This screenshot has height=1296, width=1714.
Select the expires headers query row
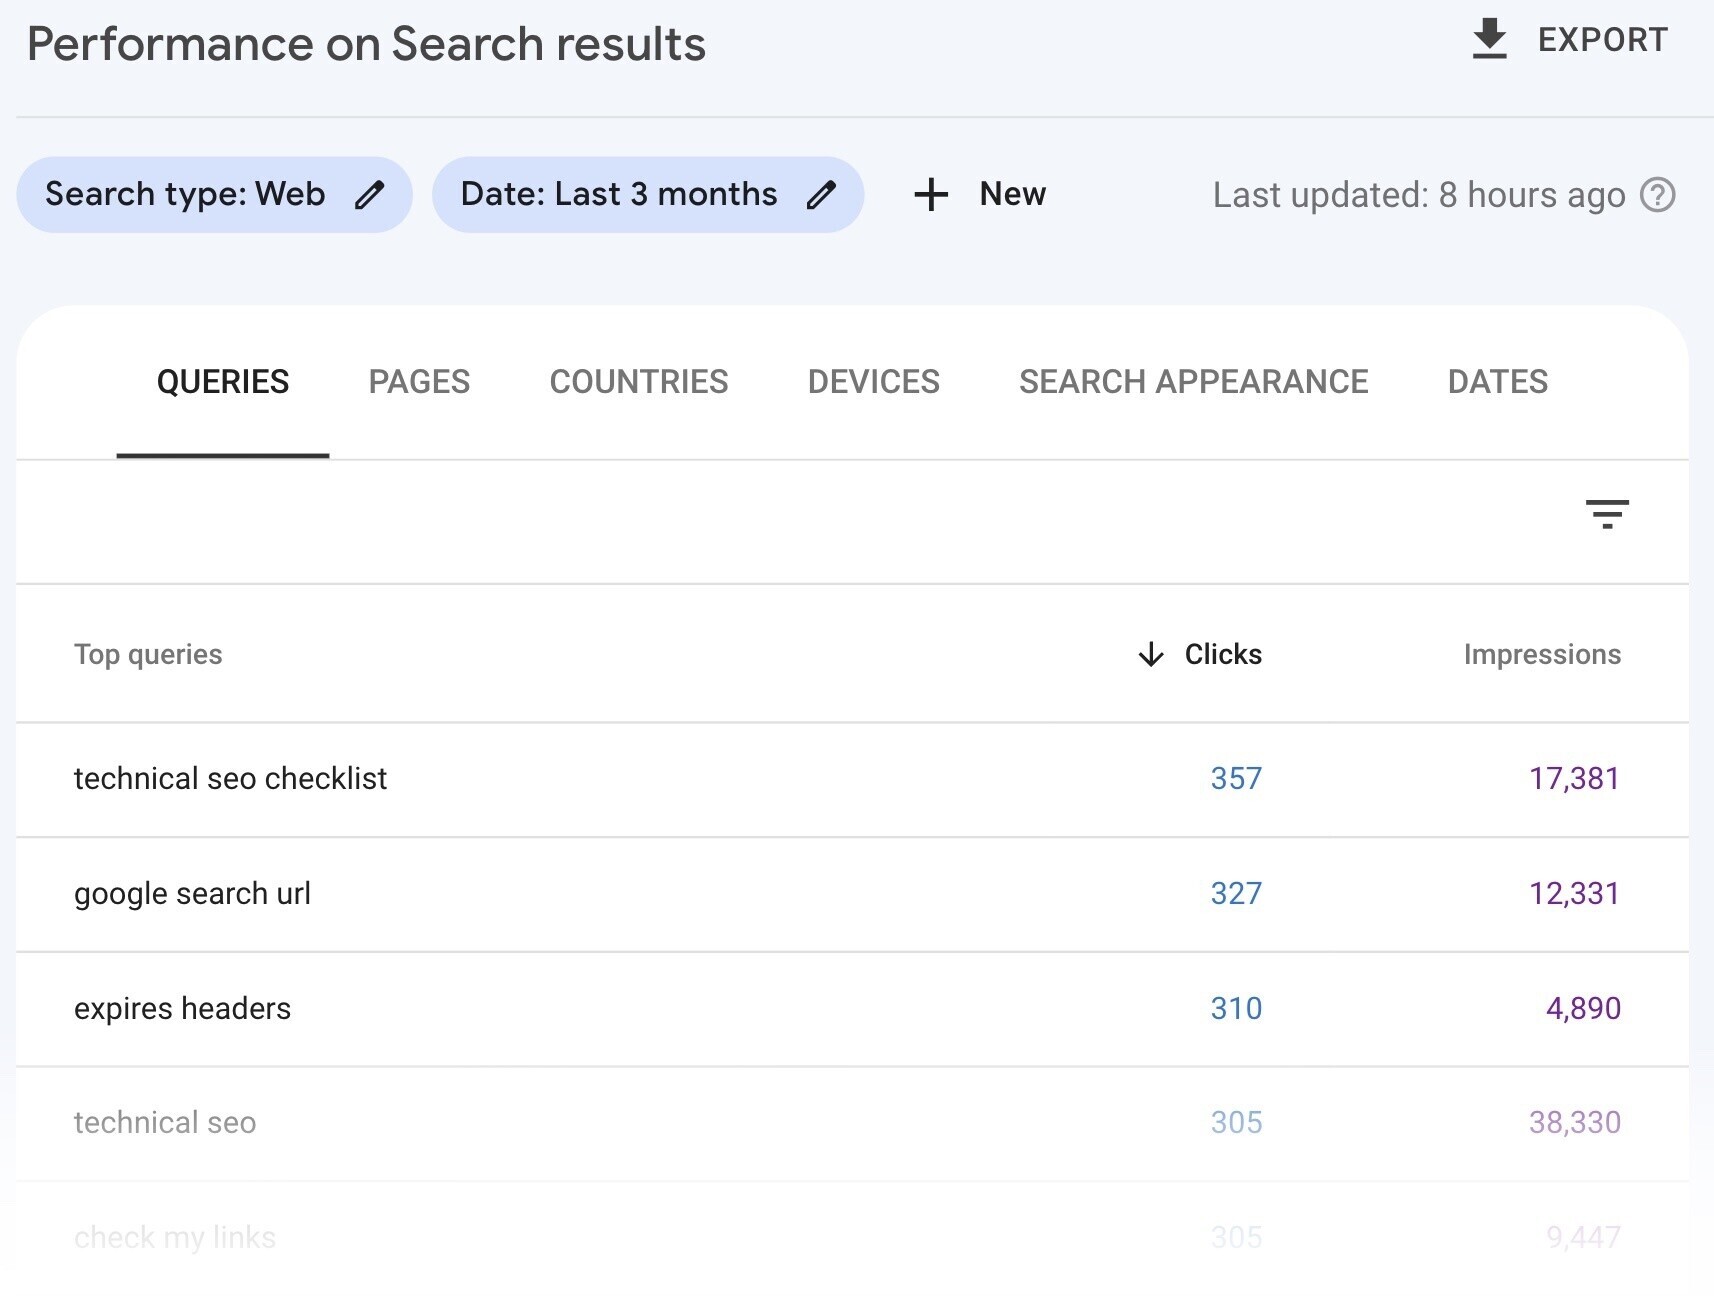[182, 1008]
